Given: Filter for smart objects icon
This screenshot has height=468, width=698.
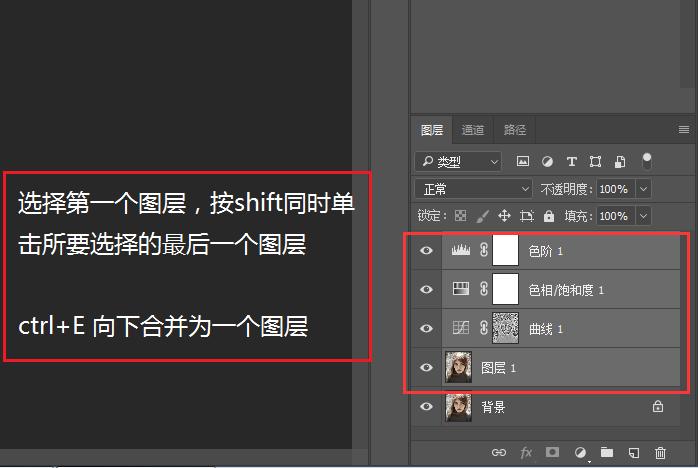Looking at the screenshot, I should (620, 161).
